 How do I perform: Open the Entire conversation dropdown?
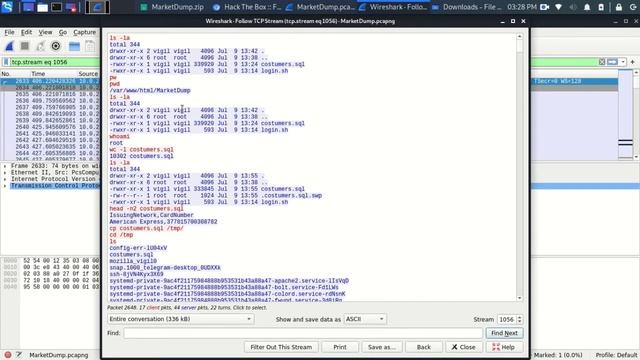click(180, 319)
